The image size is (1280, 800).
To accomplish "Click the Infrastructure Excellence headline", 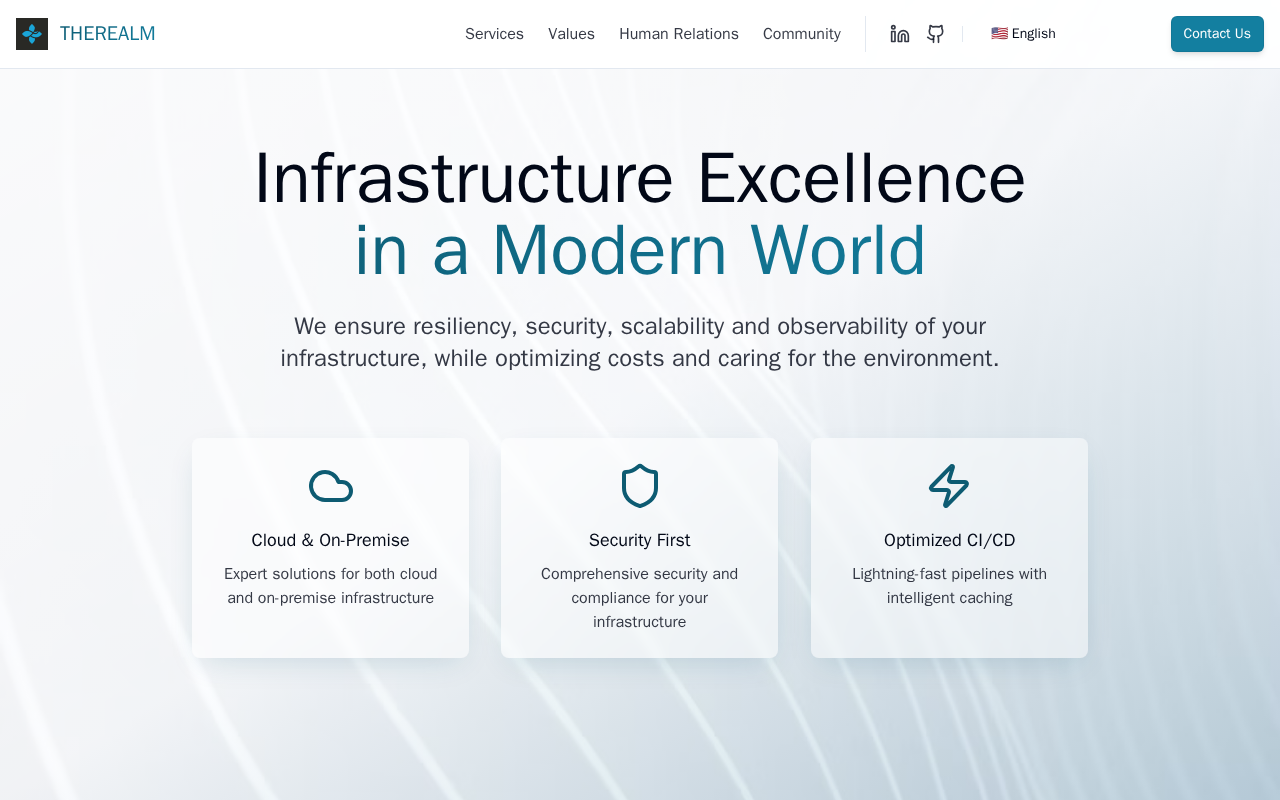I will (640, 178).
